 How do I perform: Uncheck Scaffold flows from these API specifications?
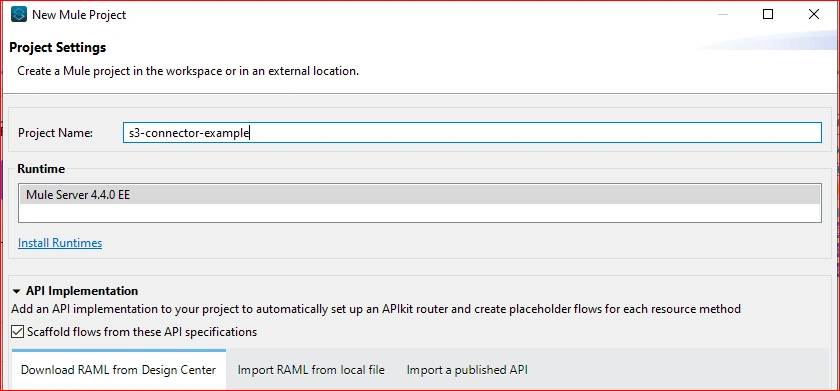18,332
